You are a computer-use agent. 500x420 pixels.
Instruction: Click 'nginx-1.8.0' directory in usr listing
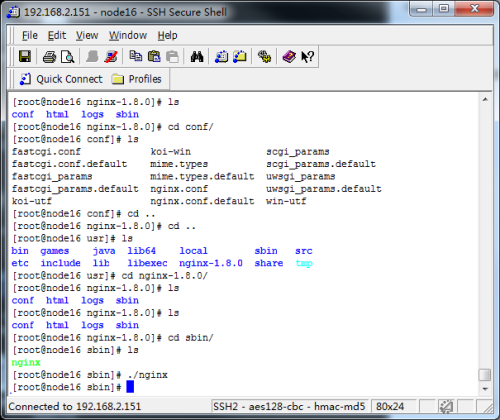[211, 263]
